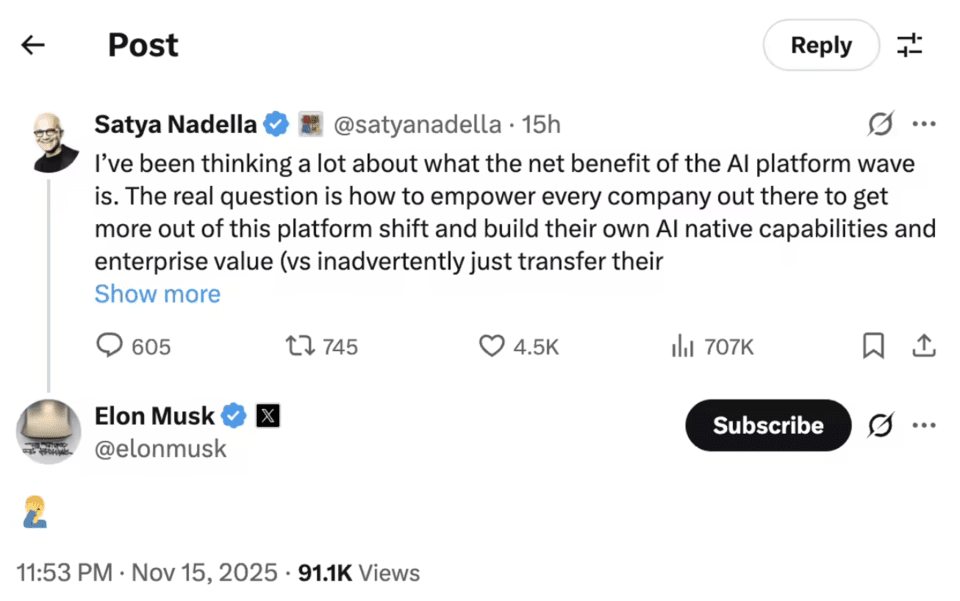This screenshot has width=960, height=601.
Task: Bookmark Satya Nadella's post
Action: 873,346
